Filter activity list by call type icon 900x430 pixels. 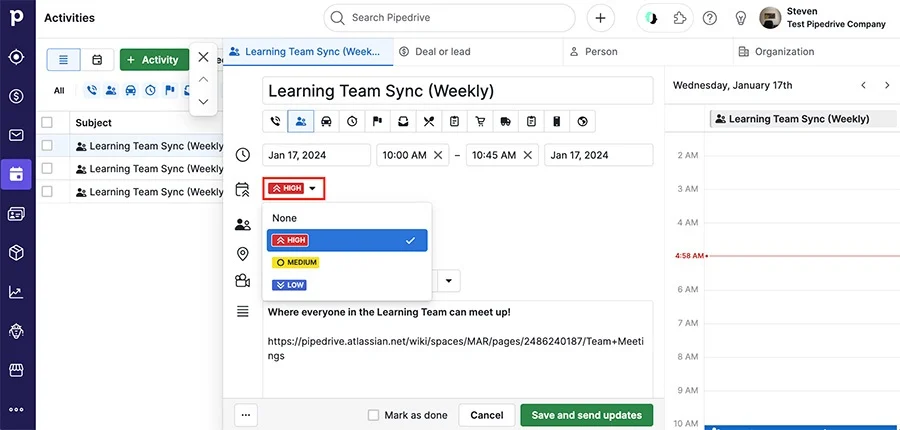point(92,90)
